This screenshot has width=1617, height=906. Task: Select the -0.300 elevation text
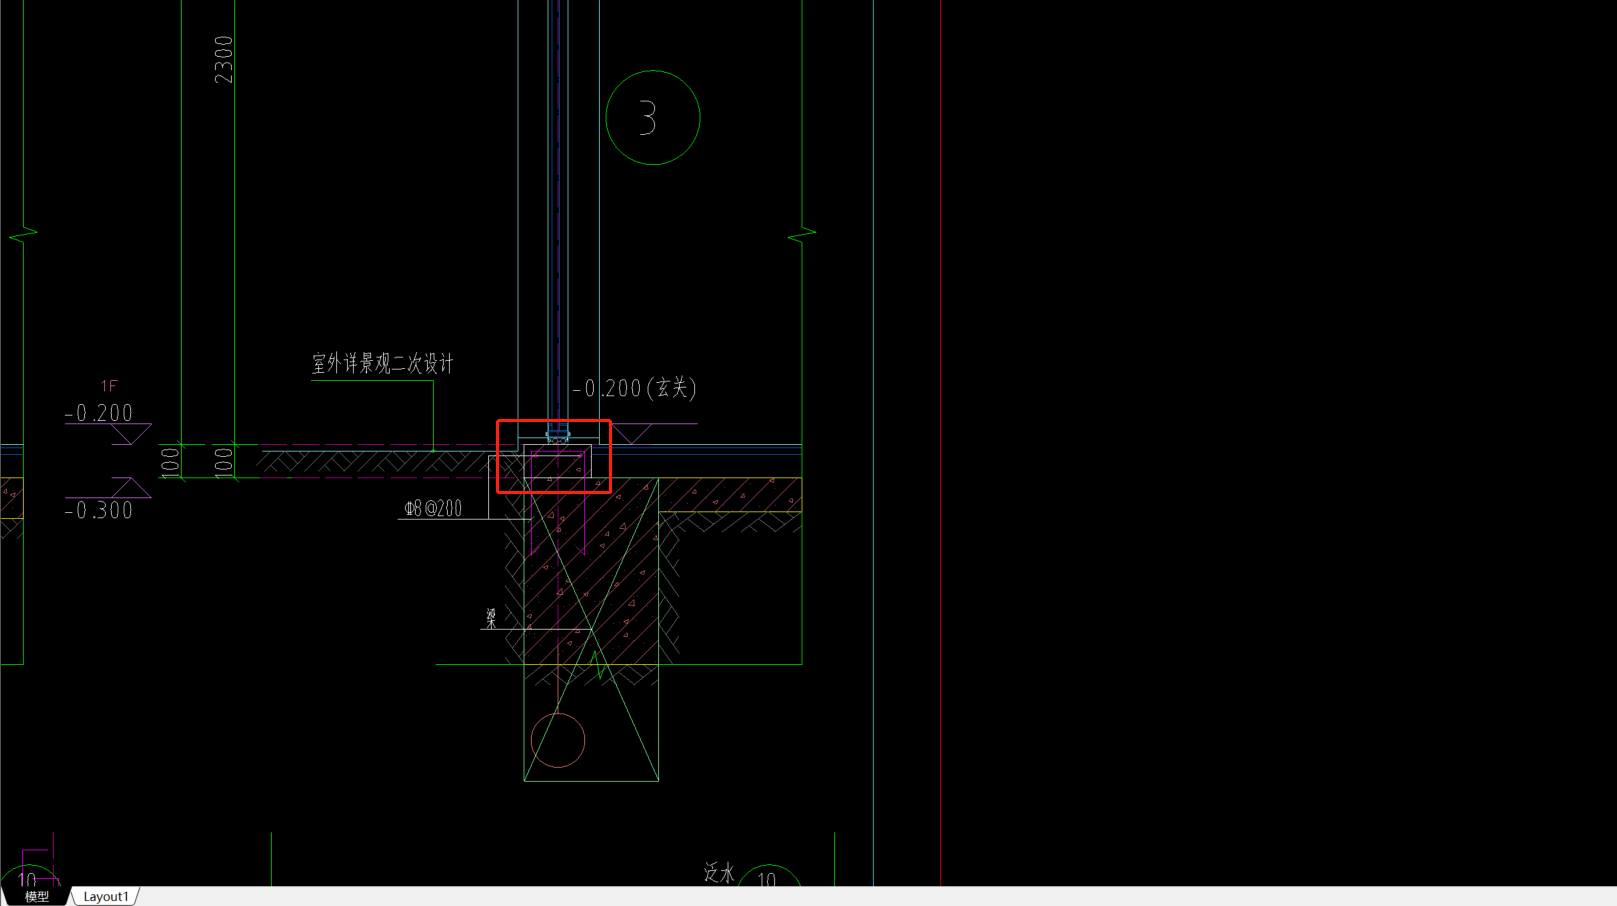pos(98,511)
